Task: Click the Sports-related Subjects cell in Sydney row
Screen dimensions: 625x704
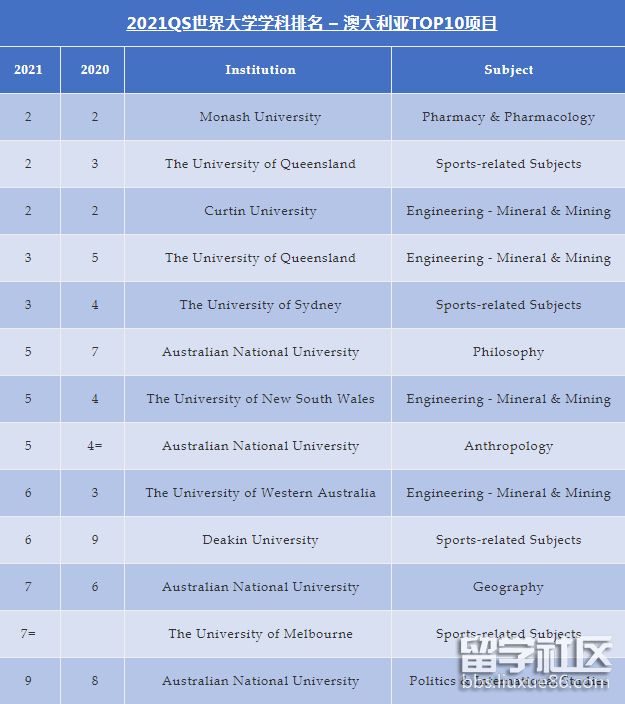Action: (509, 305)
